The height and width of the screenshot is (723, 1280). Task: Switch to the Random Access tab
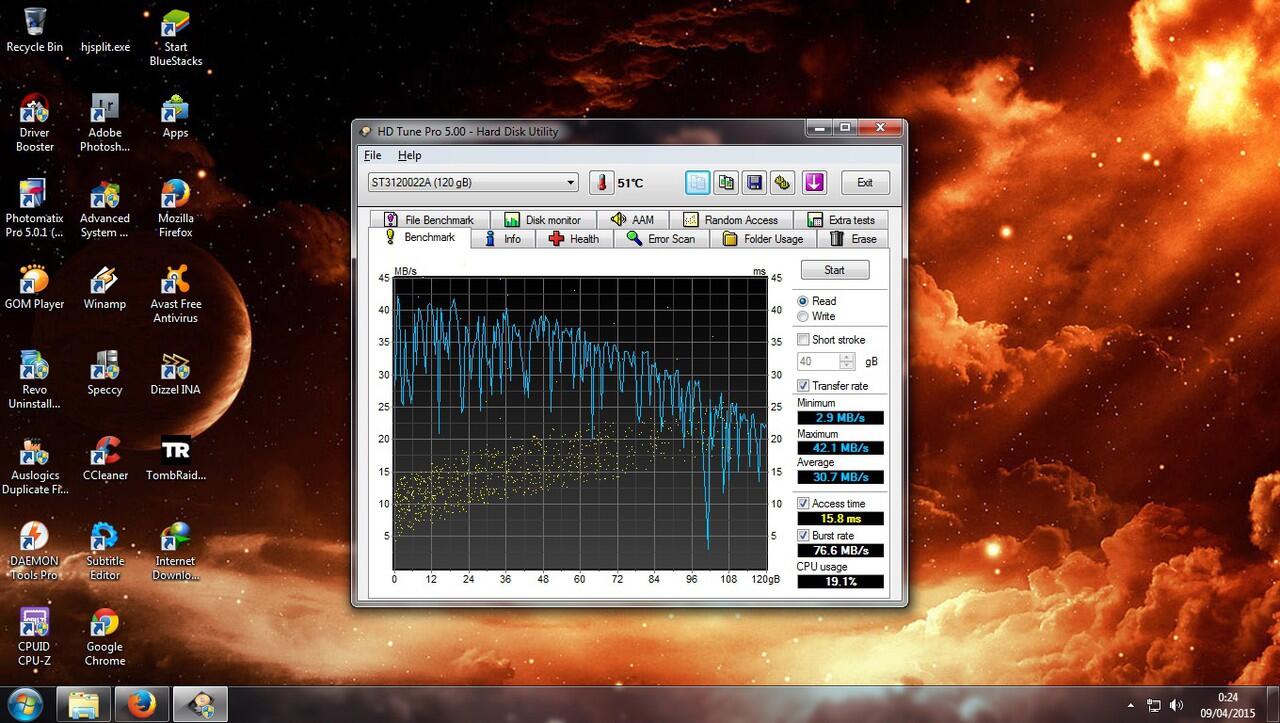click(732, 220)
